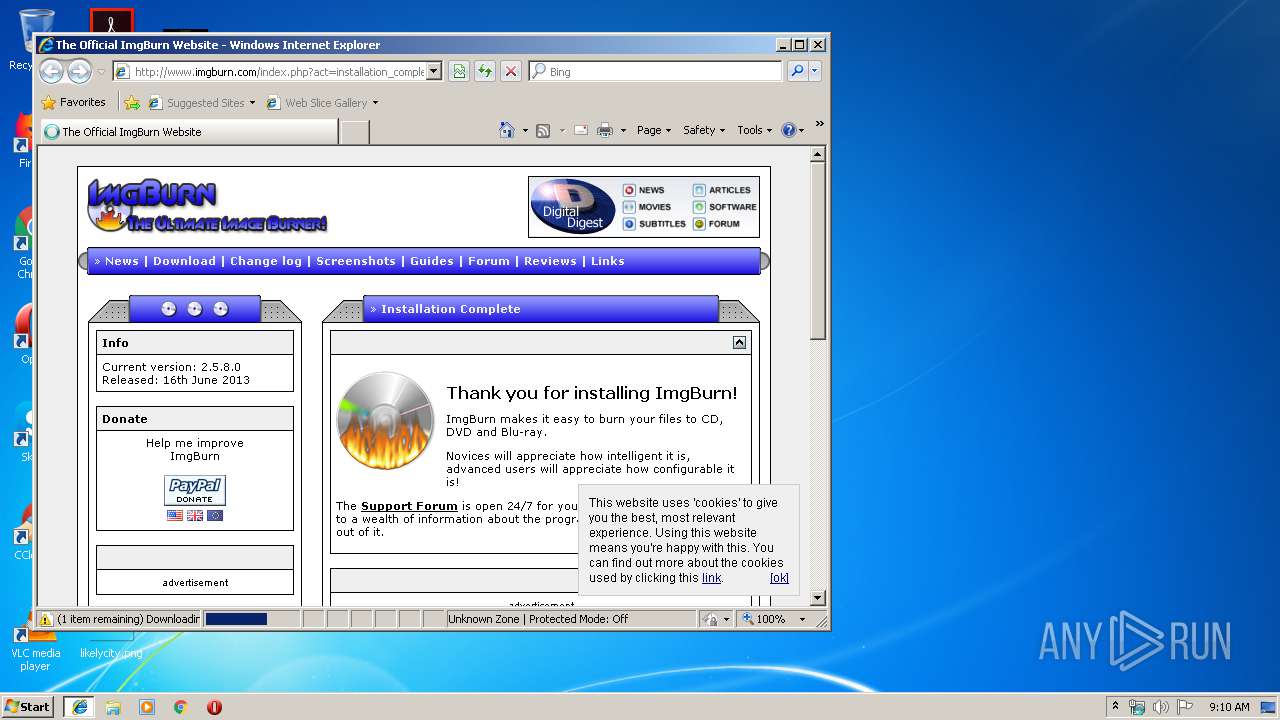This screenshot has height=720, width=1280.
Task: Go forward with the IE Forward arrow
Action: pyautogui.click(x=79, y=71)
